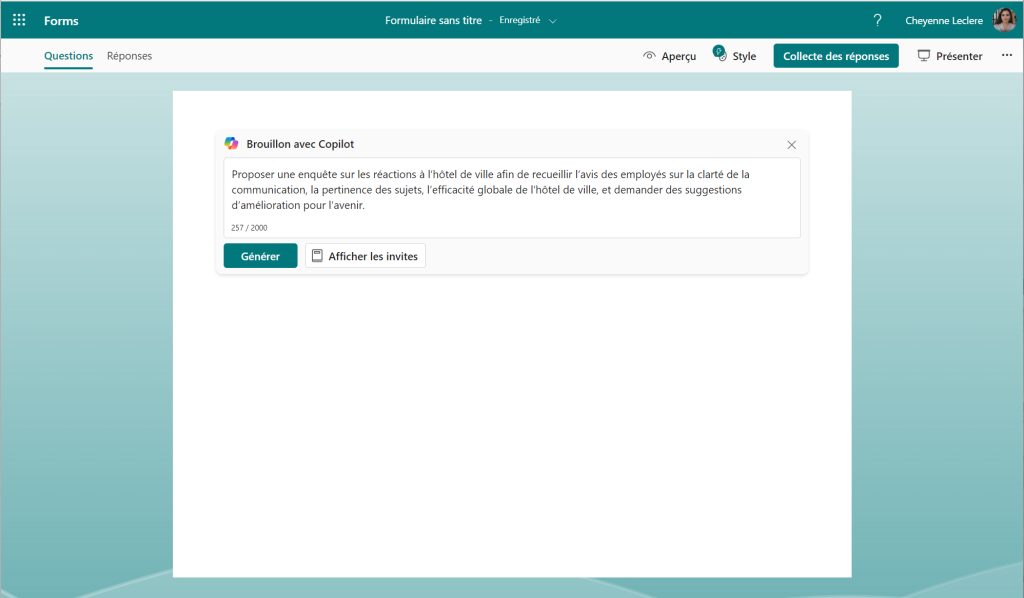The height and width of the screenshot is (598, 1024).
Task: Open the more options ellipsis menu
Action: pyautogui.click(x=1006, y=56)
